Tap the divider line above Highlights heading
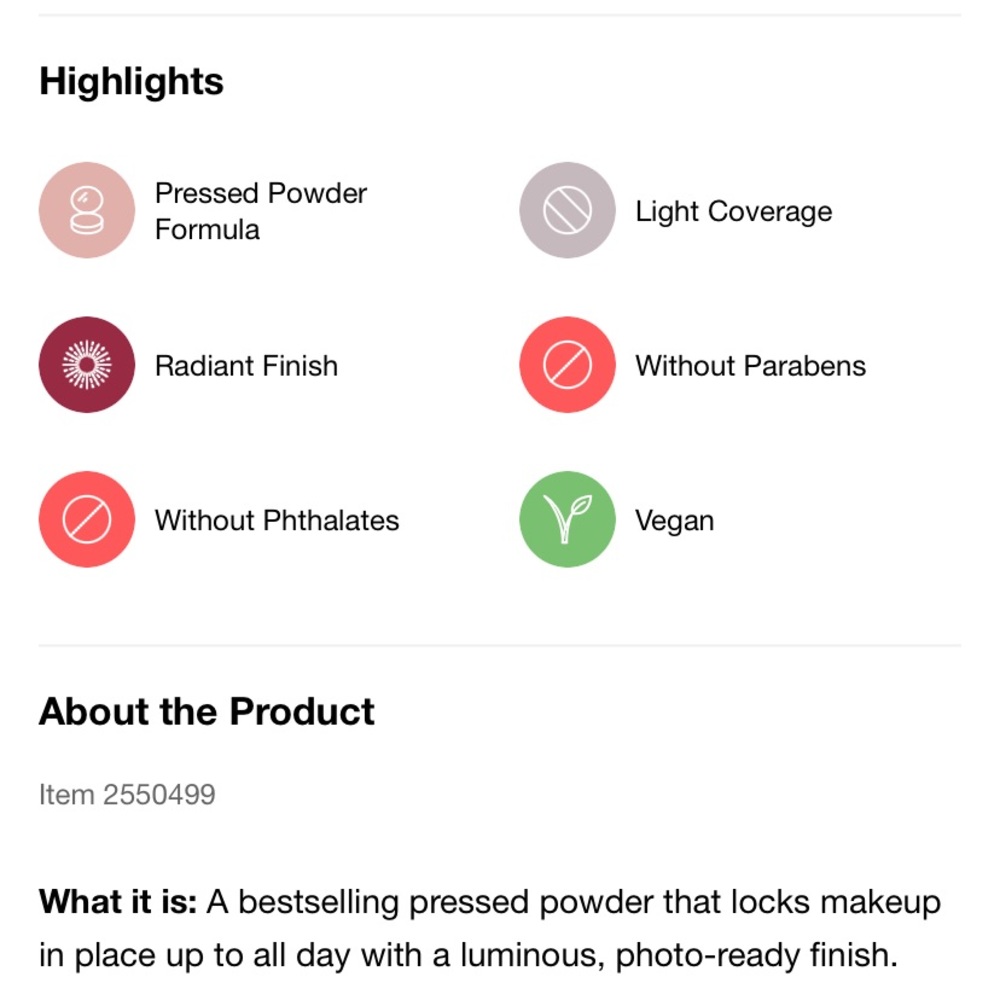This screenshot has height=1000, width=1000. point(500,15)
